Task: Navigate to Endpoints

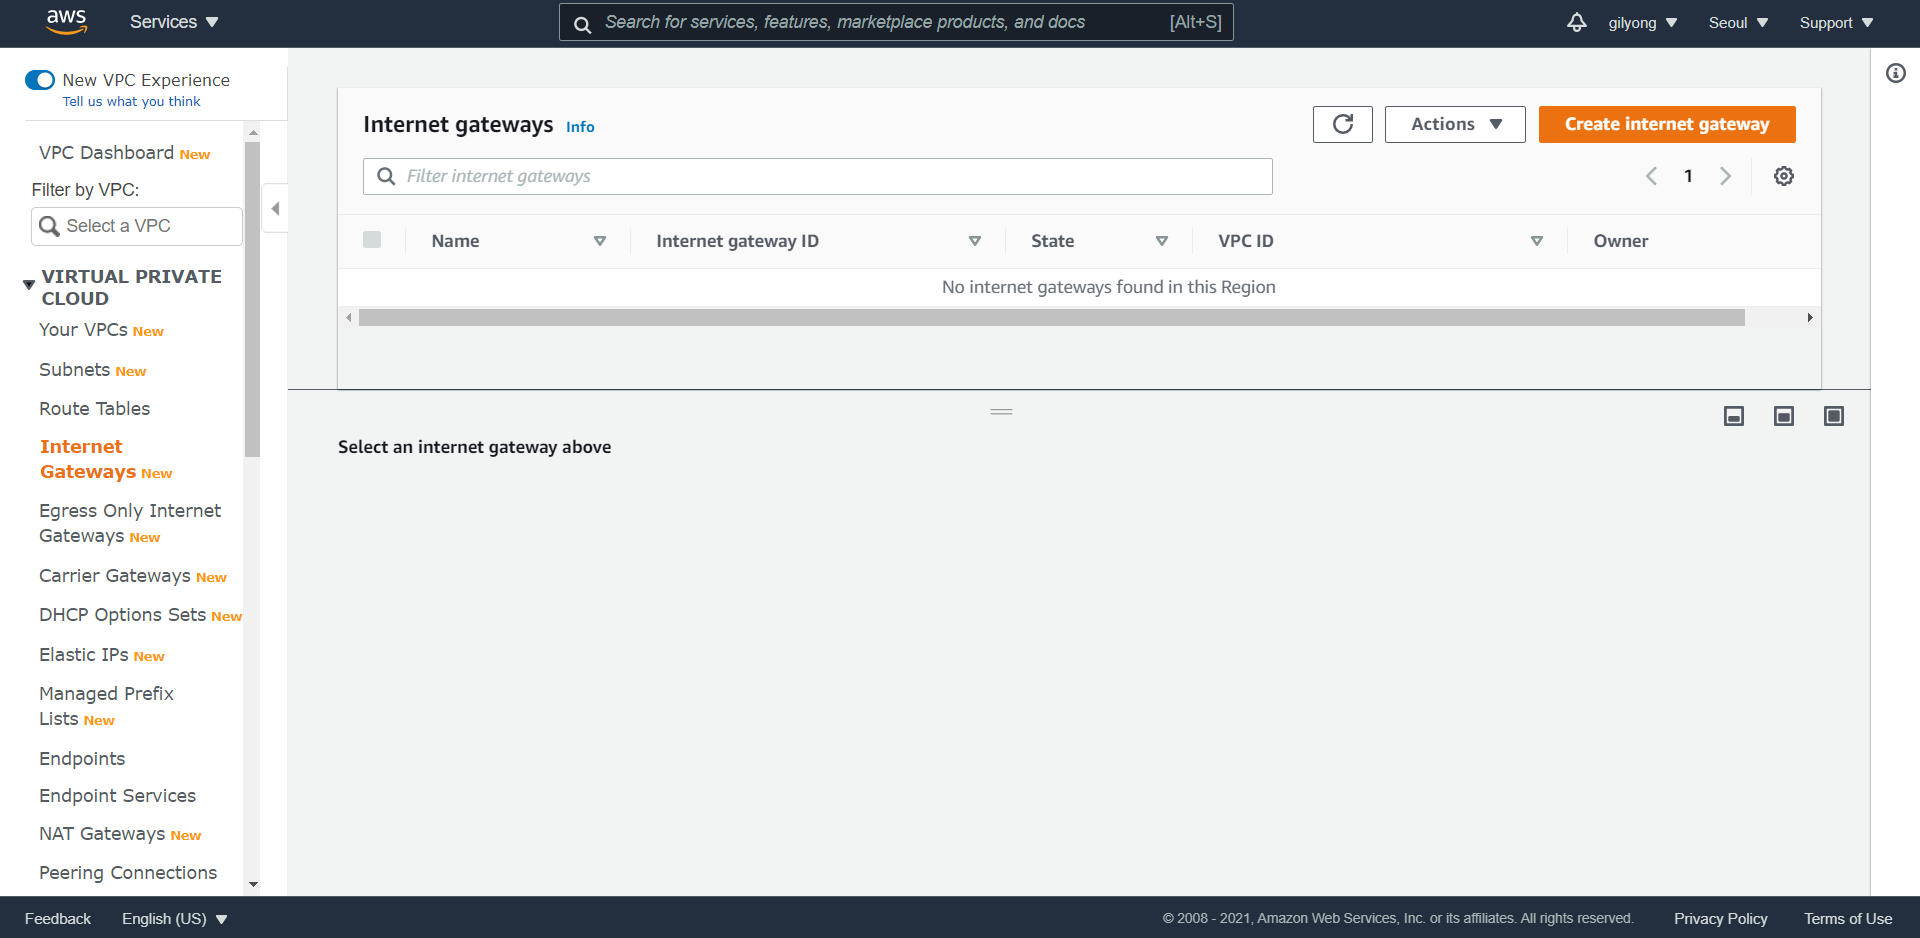Action: pyautogui.click(x=82, y=759)
